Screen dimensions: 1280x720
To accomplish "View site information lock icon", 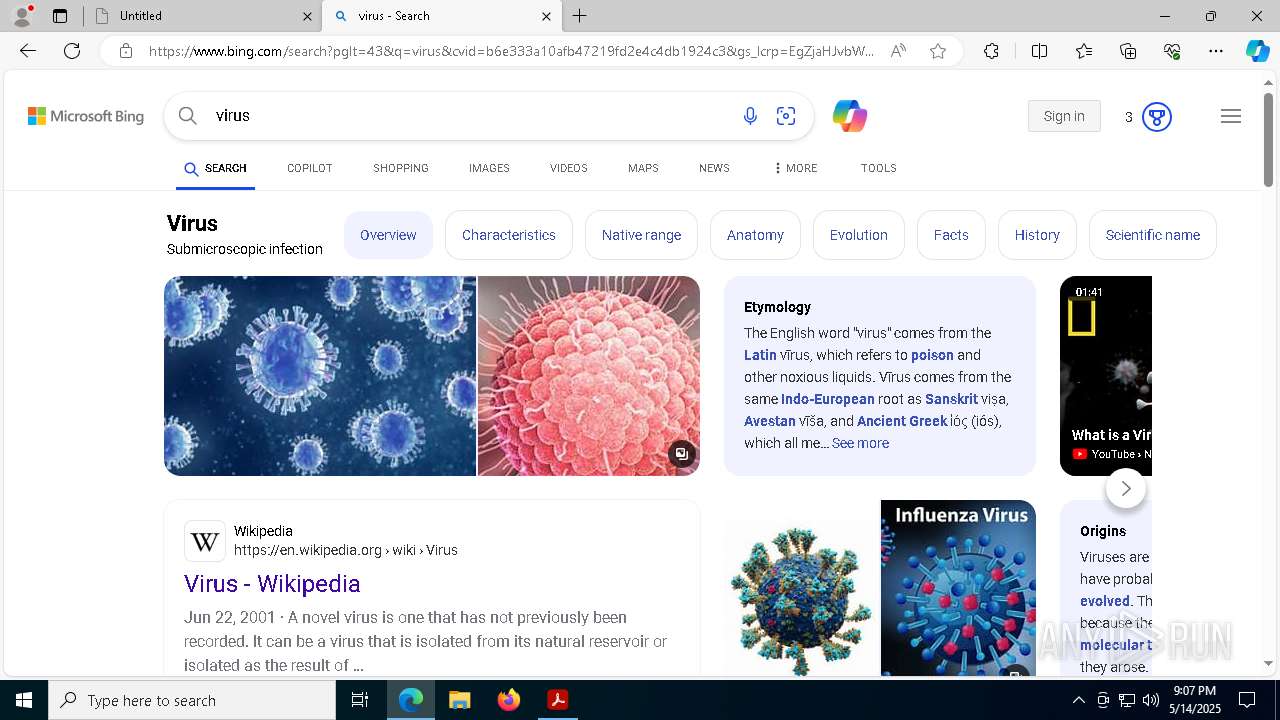I will pos(126,51).
